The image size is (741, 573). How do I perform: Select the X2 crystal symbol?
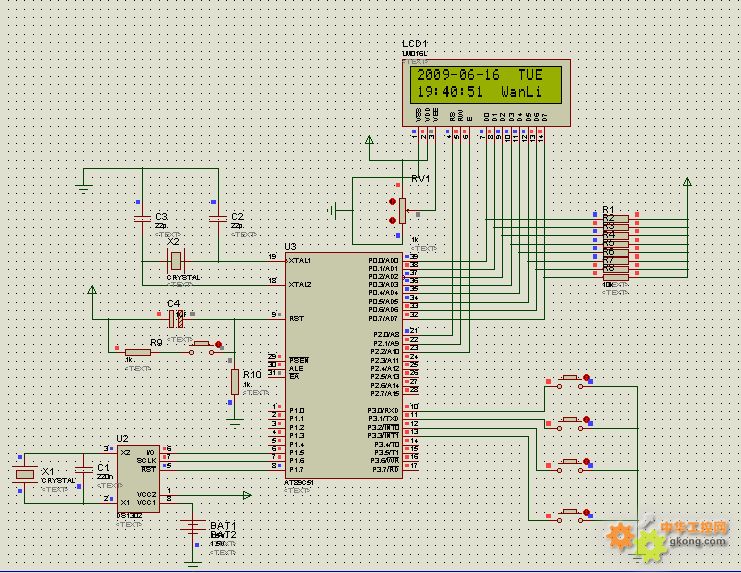click(176, 261)
